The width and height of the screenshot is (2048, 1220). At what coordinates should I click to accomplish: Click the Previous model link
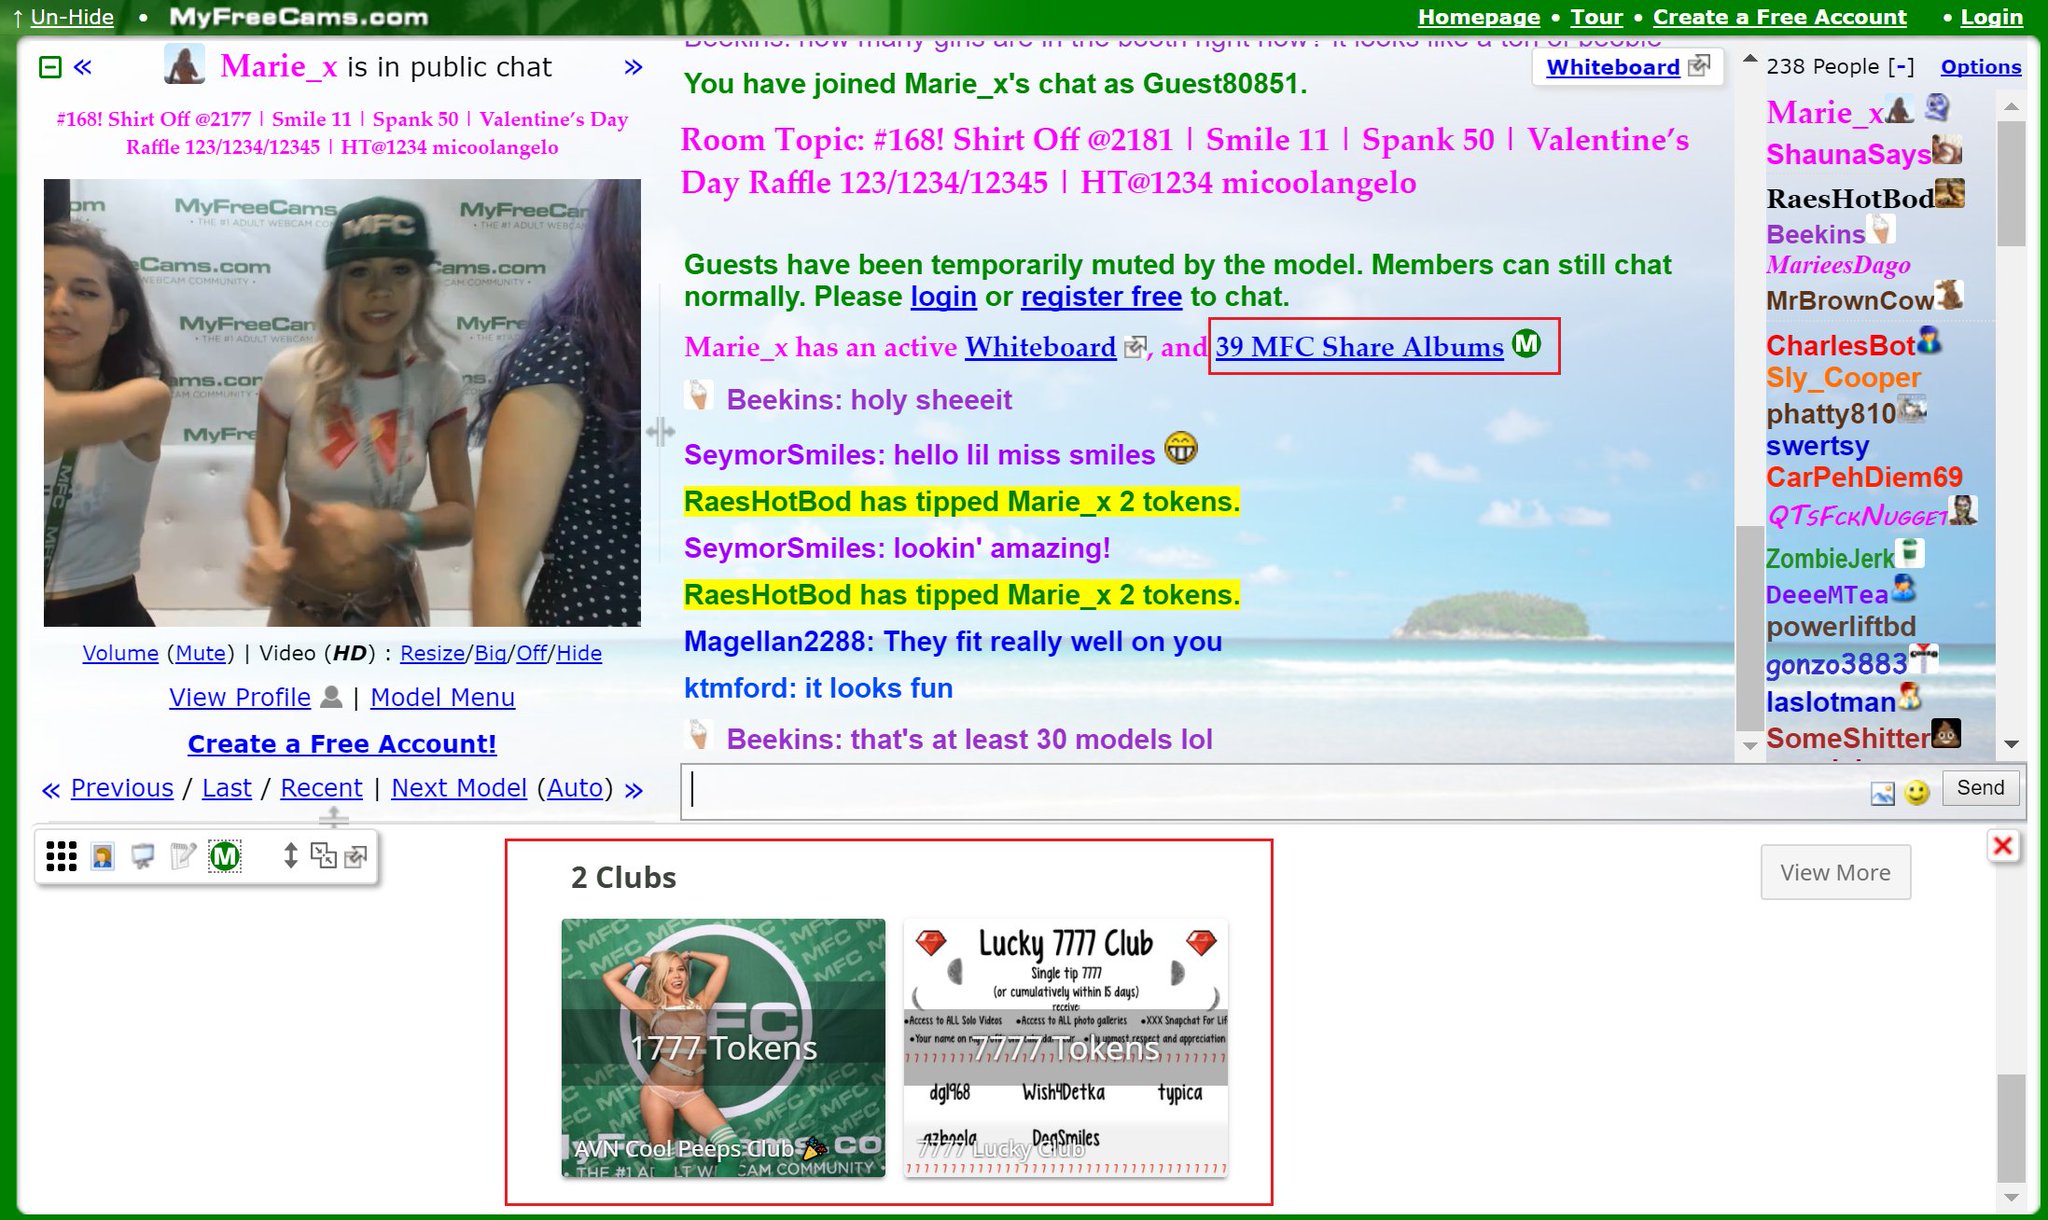(x=122, y=788)
